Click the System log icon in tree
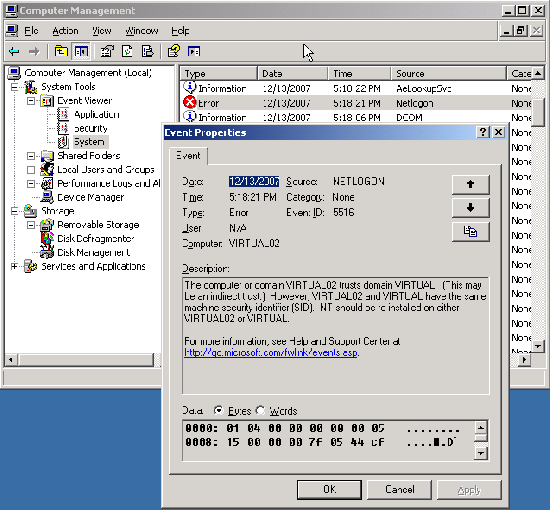The image size is (550, 510). pyautogui.click(x=63, y=142)
